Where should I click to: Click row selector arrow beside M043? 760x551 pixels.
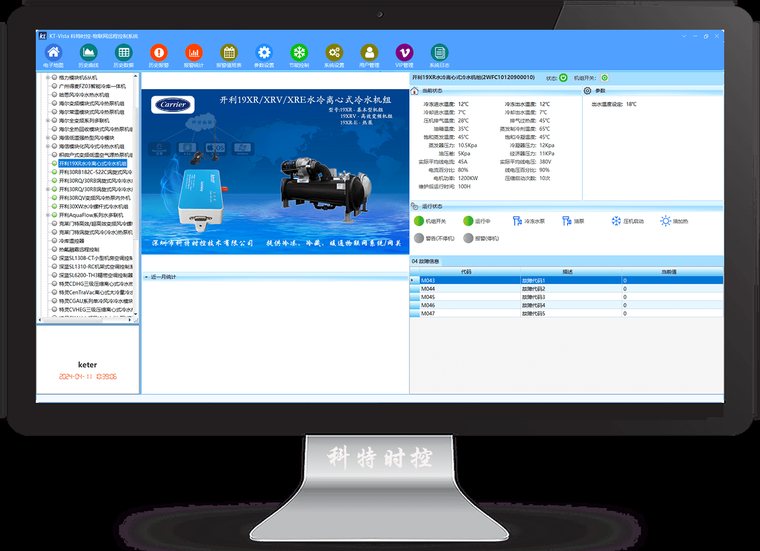412,280
